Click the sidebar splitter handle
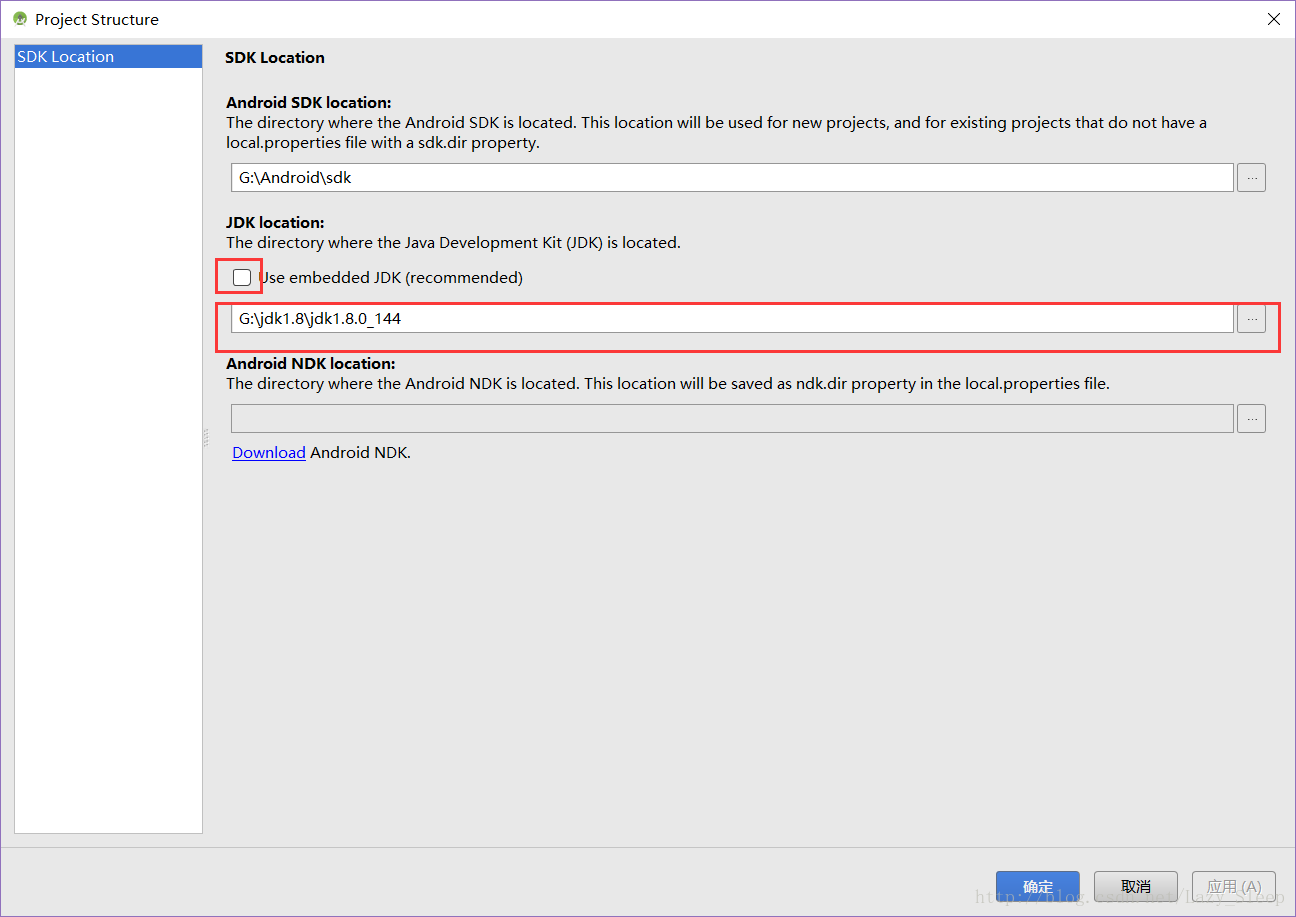The width and height of the screenshot is (1296, 917). point(206,437)
